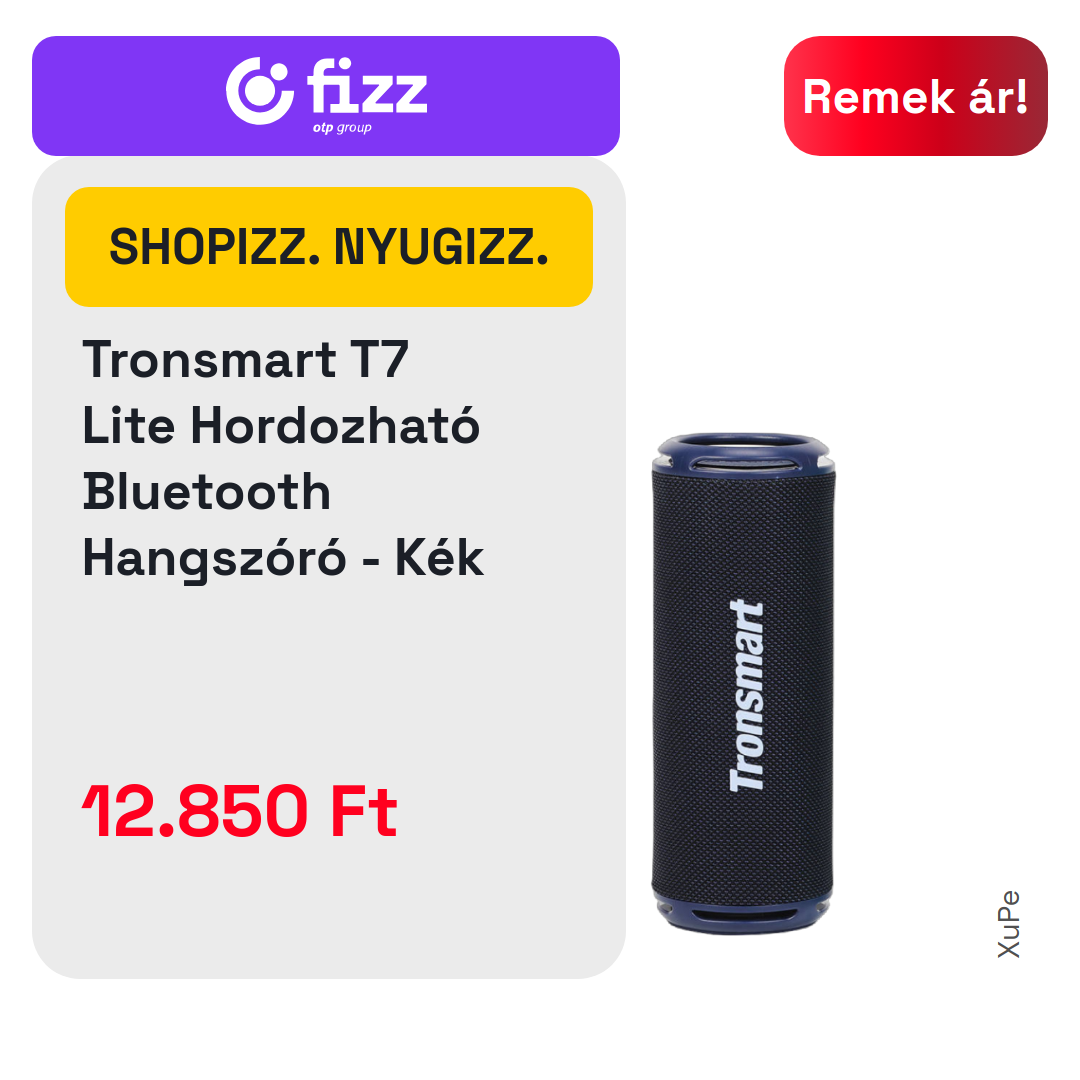The width and height of the screenshot is (1080, 1080).
Task: Click the Hangszóró - Kék title line
Action: (x=283, y=559)
